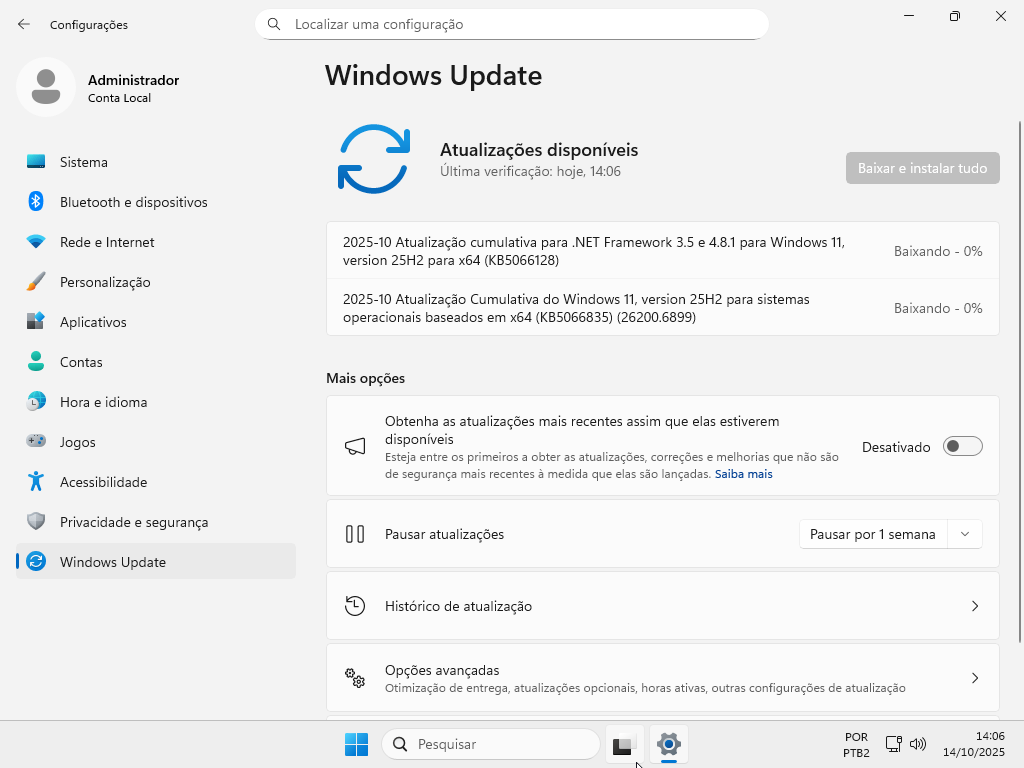Open Histórico de atualização row

[x=663, y=606]
